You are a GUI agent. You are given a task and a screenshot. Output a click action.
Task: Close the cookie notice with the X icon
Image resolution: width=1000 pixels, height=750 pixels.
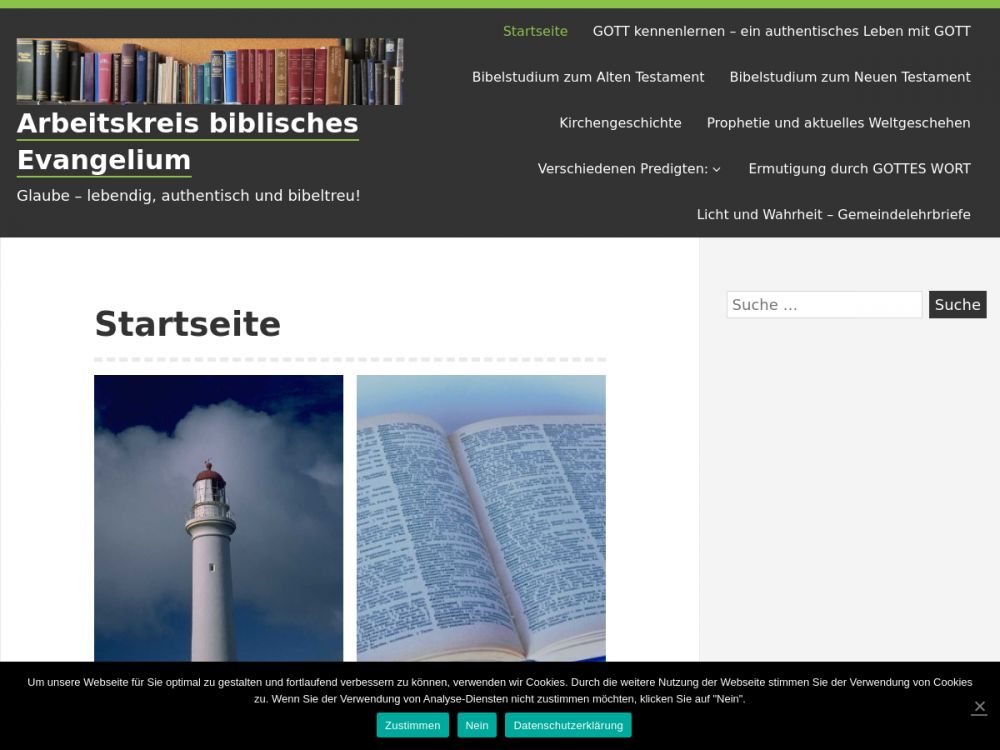click(979, 707)
